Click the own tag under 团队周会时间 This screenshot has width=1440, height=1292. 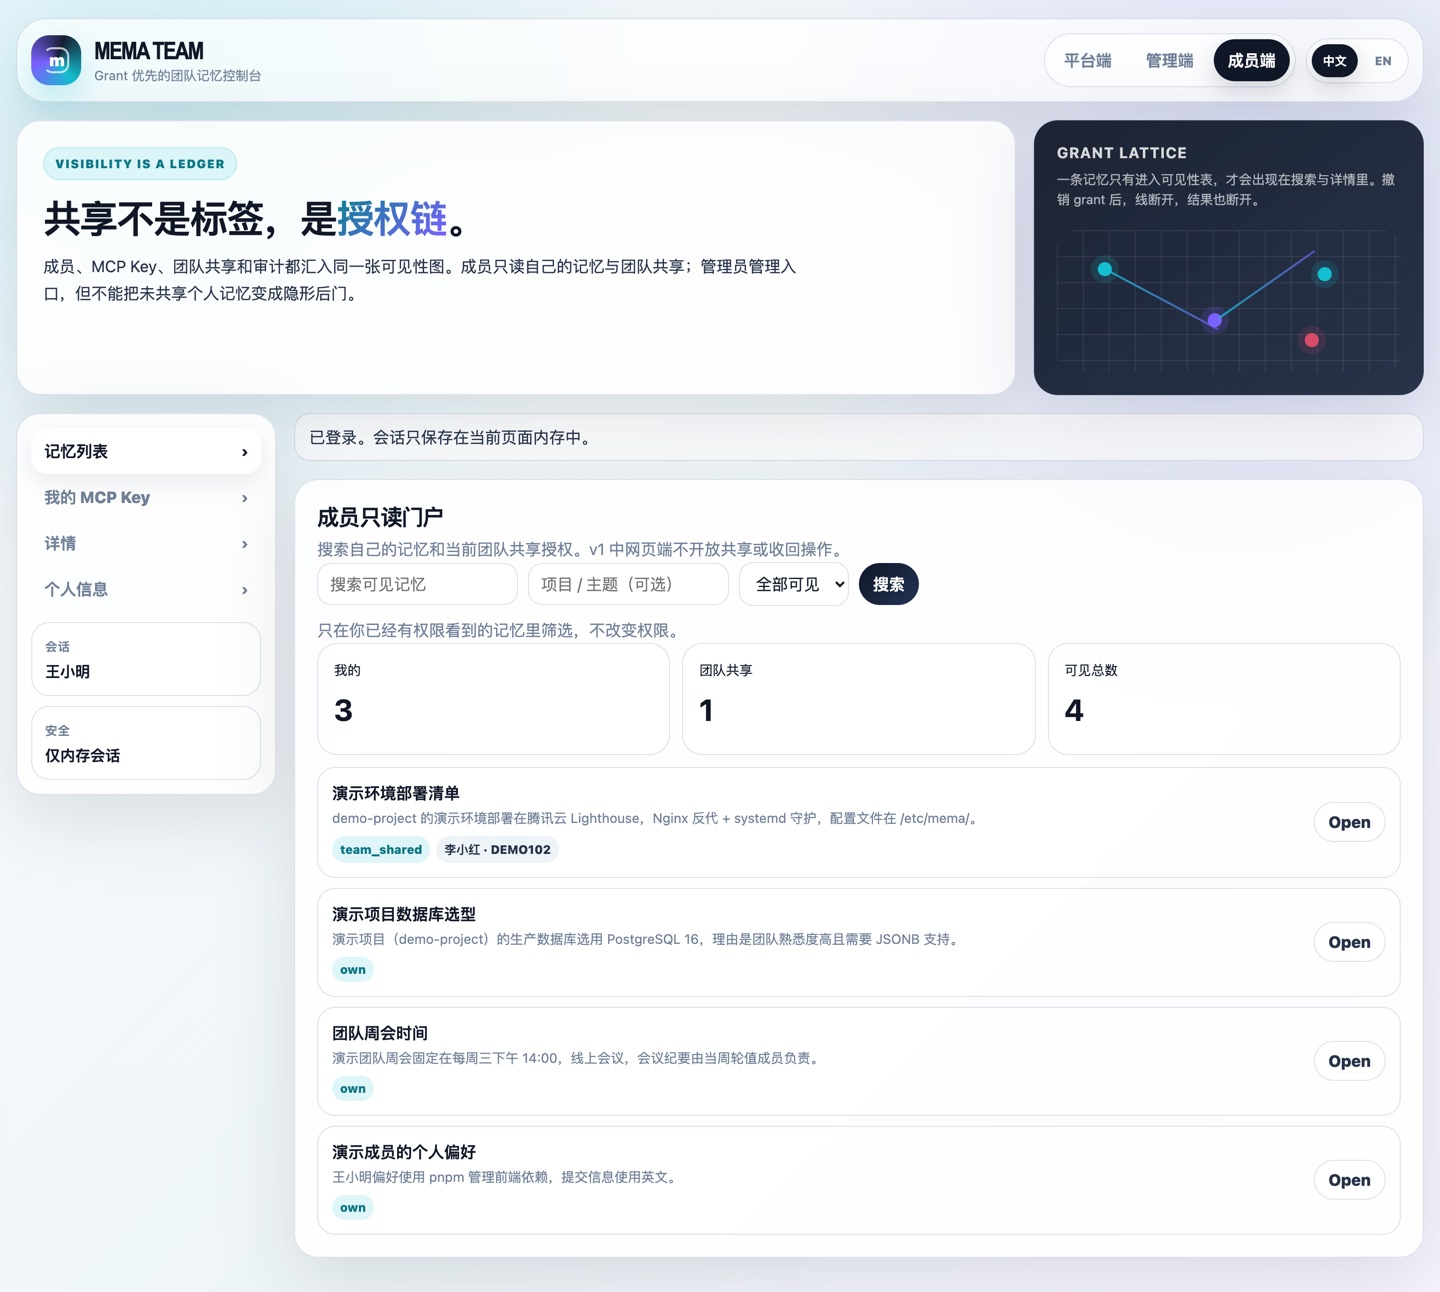pos(353,1089)
